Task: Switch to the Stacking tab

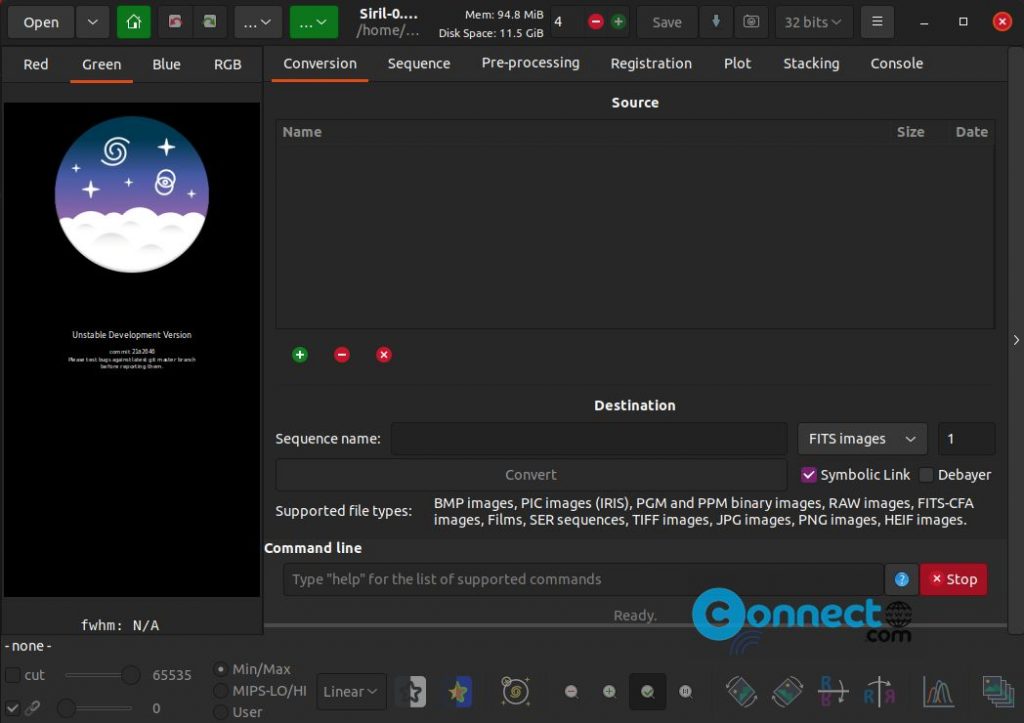Action: coord(810,63)
